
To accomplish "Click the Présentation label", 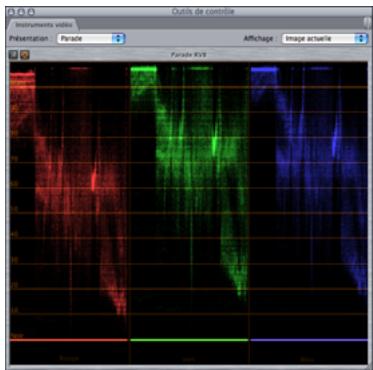I will click(x=29, y=38).
